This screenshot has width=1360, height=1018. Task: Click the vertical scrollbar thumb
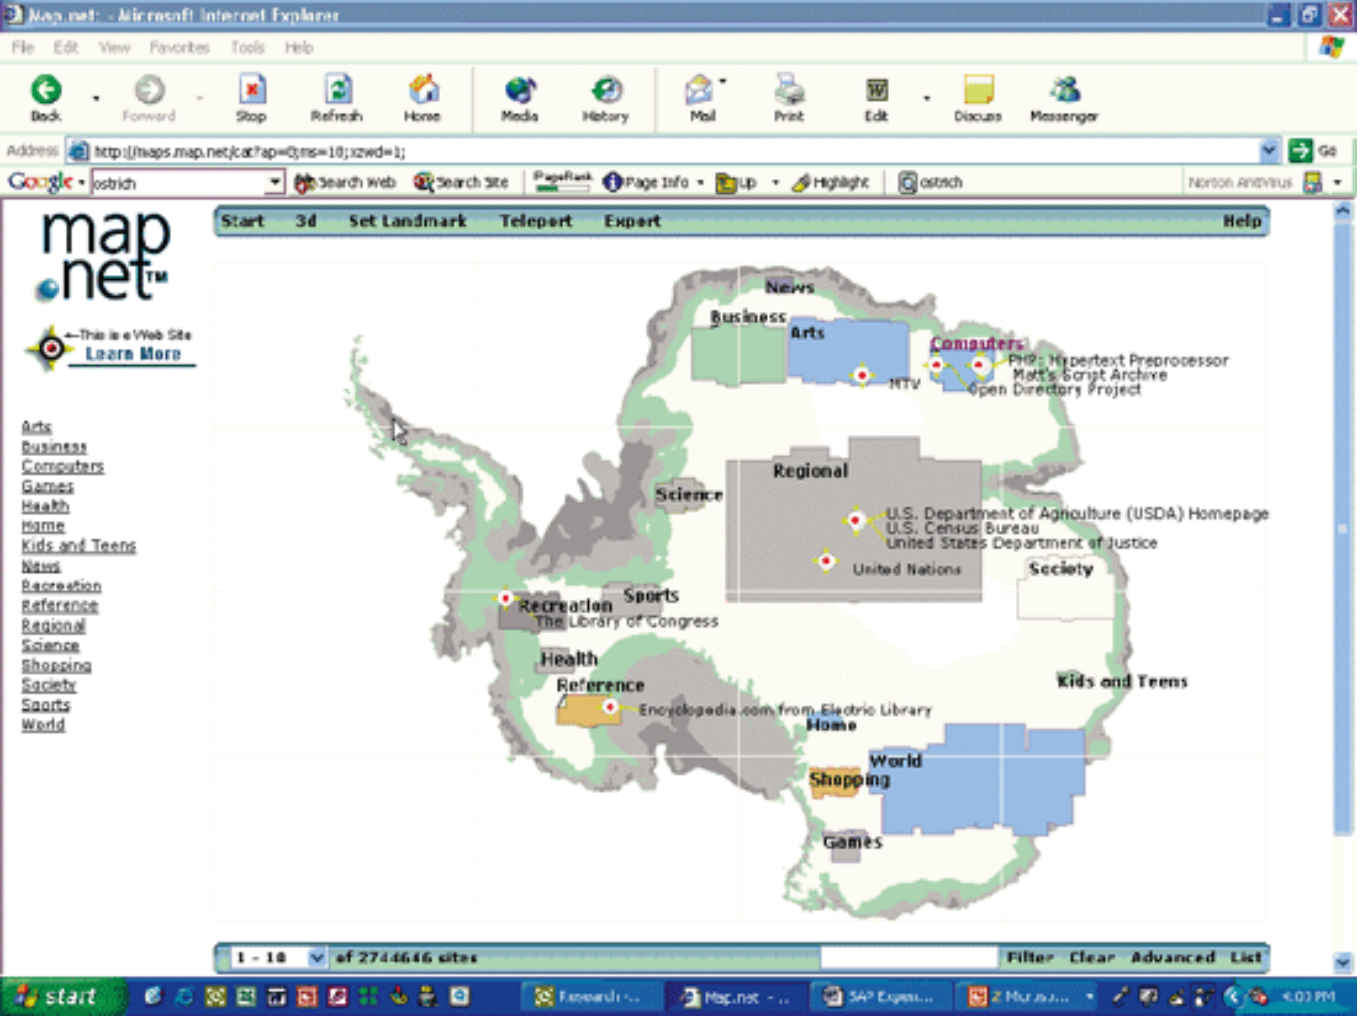pyautogui.click(x=1343, y=528)
